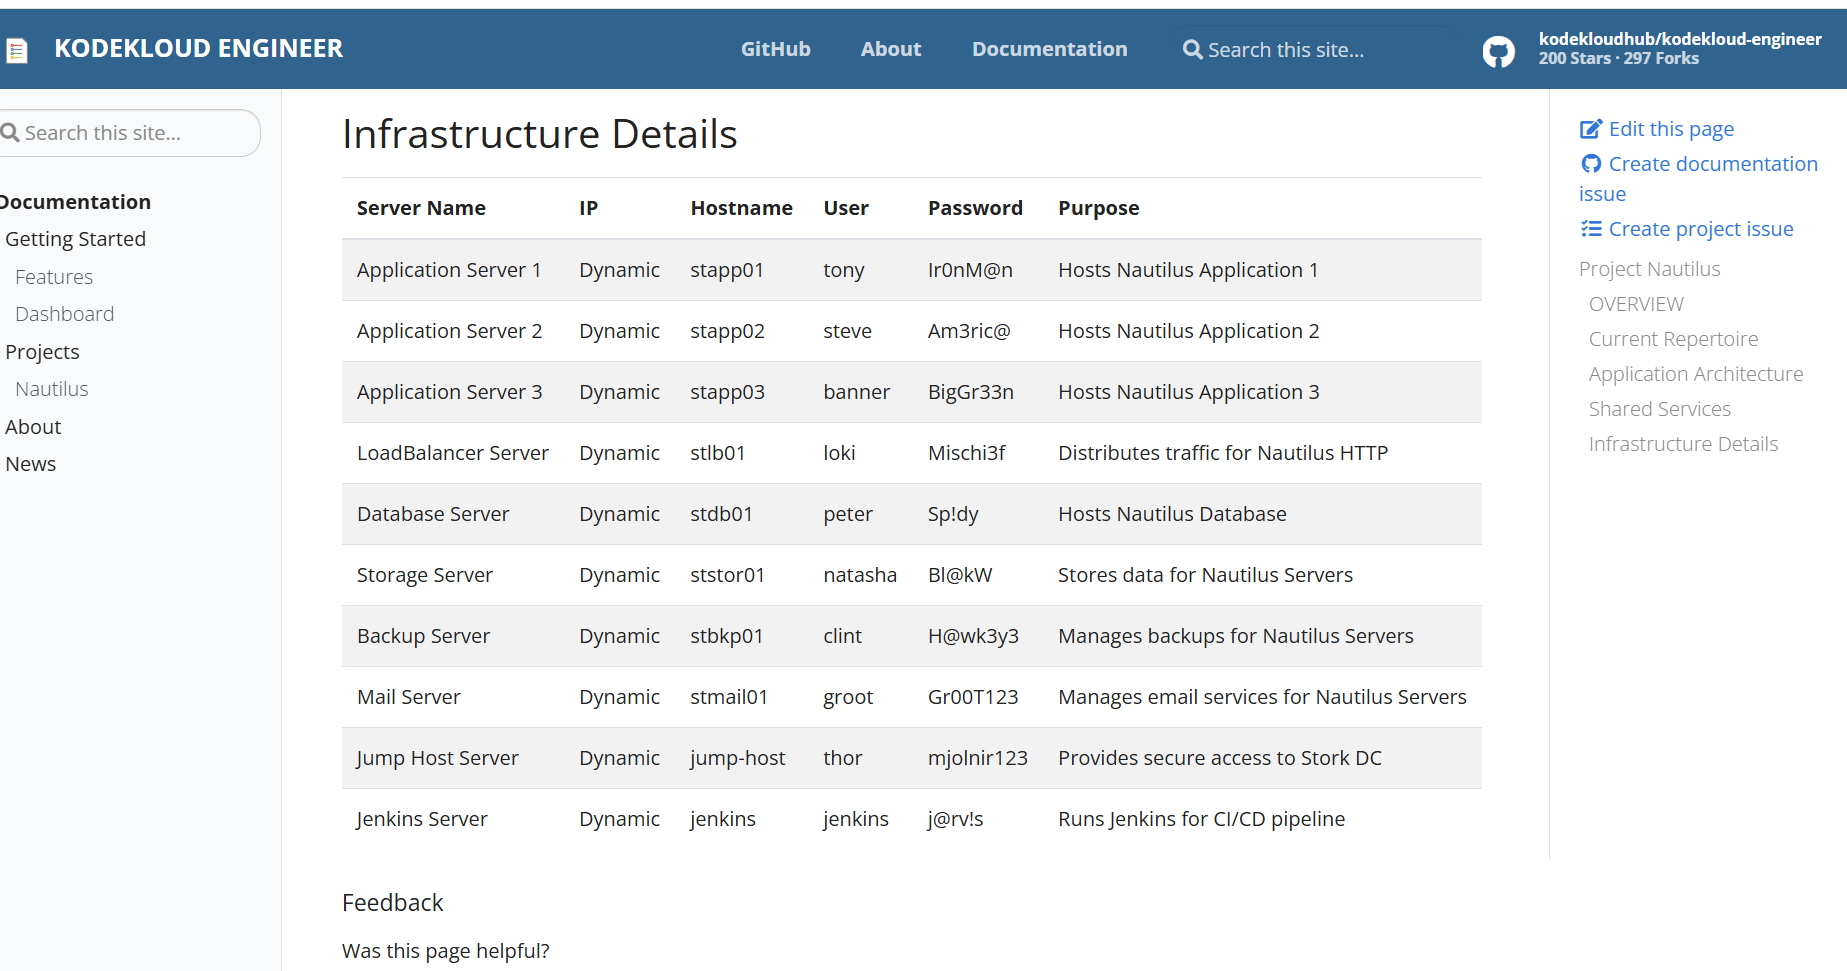The height and width of the screenshot is (971, 1847).
Task: Click the j@rv!s password cell
Action: click(x=955, y=819)
